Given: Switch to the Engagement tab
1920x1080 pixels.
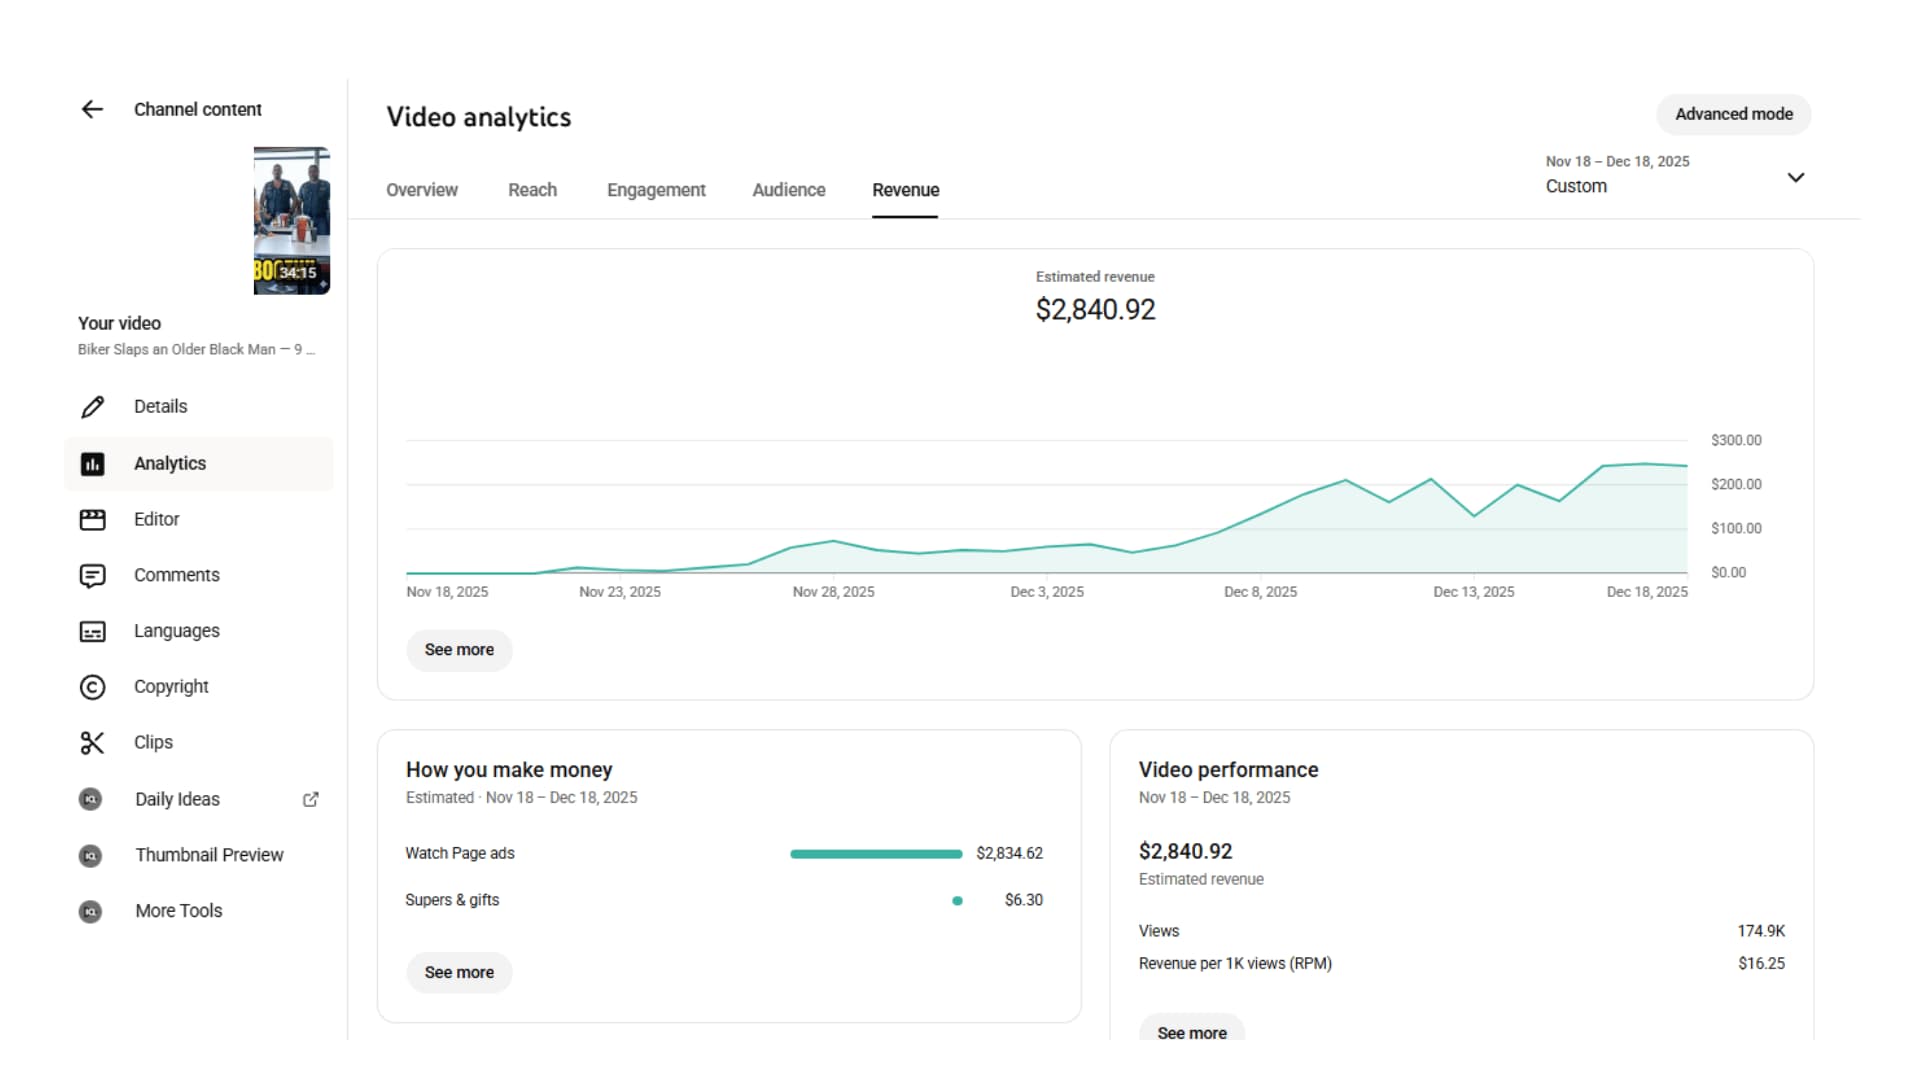Looking at the screenshot, I should point(655,190).
